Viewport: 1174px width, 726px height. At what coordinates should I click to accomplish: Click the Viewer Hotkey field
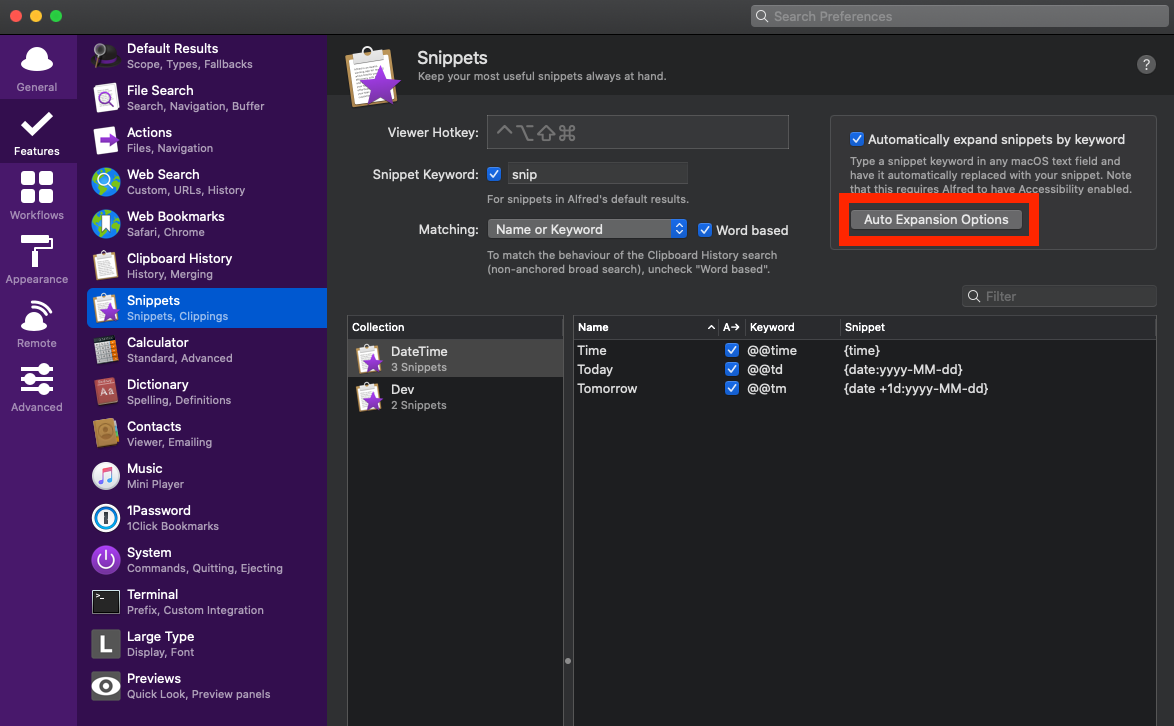[638, 132]
